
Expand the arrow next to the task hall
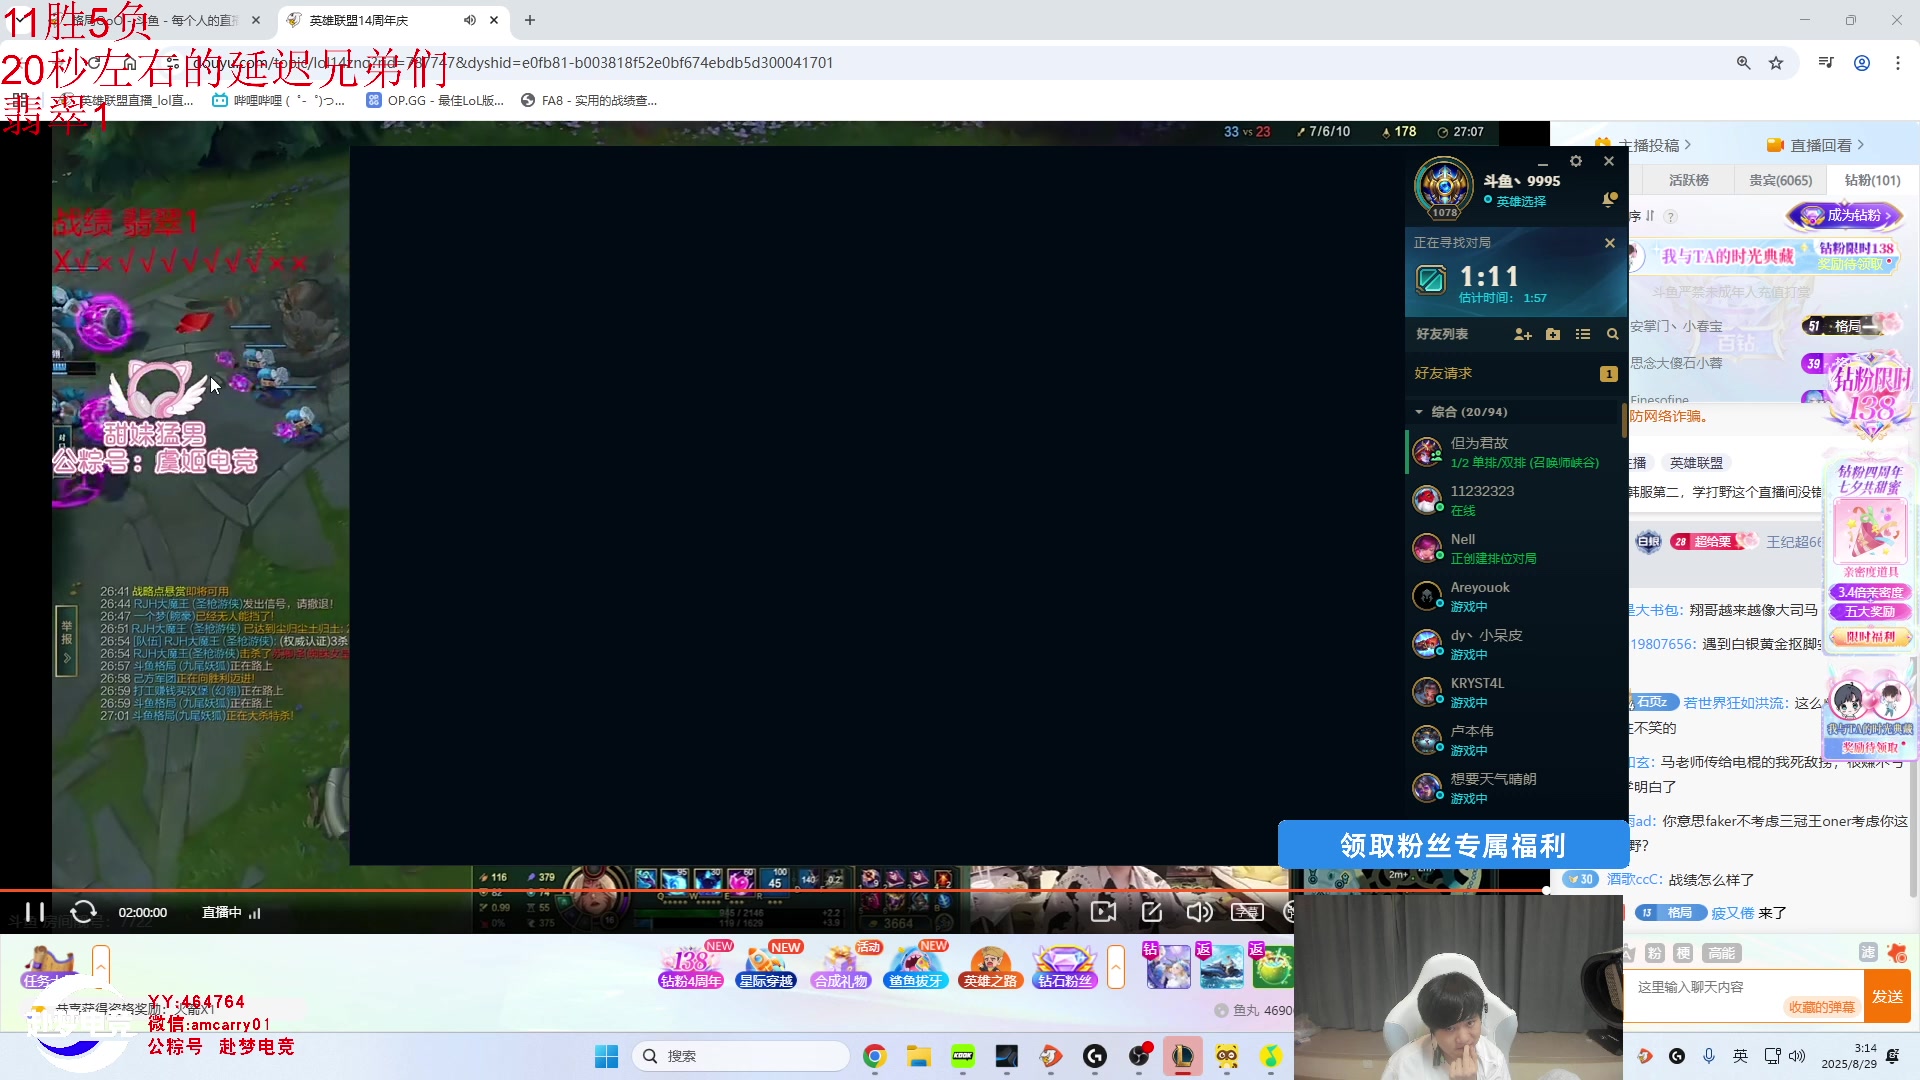tap(101, 966)
